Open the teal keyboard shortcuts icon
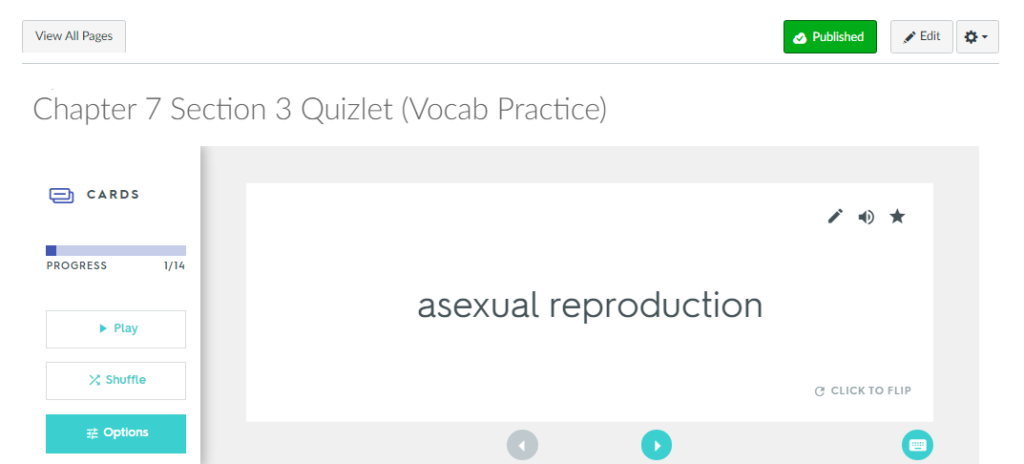 (x=917, y=444)
